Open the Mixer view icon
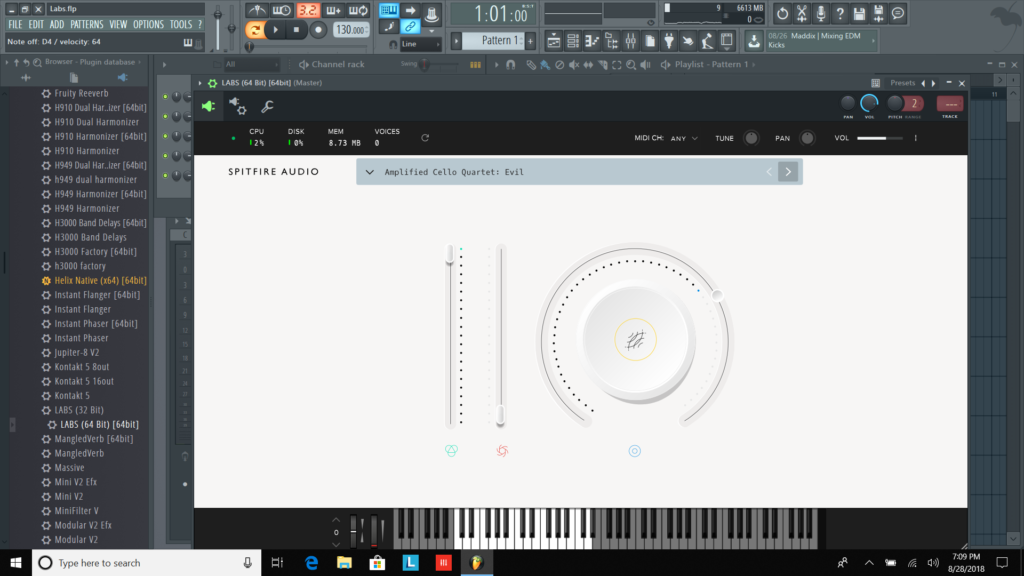Viewport: 1024px width, 576px height. tap(630, 41)
